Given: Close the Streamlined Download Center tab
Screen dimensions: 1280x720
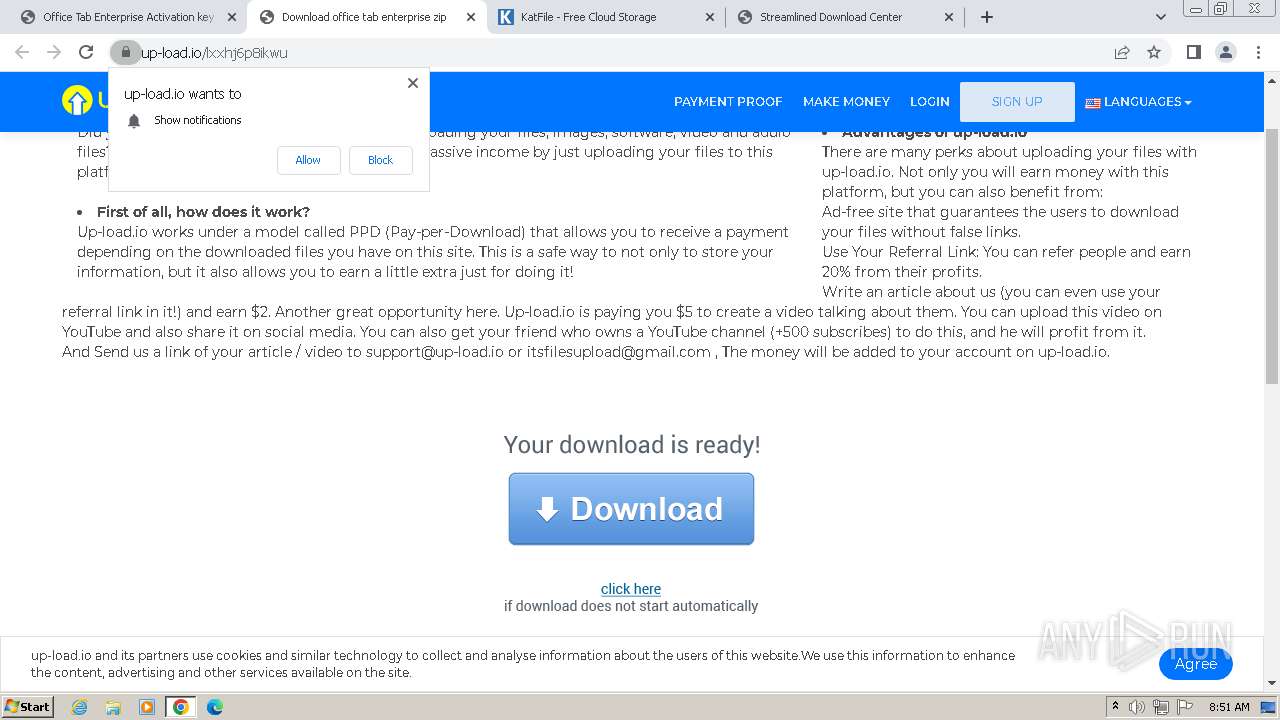Looking at the screenshot, I should [949, 17].
